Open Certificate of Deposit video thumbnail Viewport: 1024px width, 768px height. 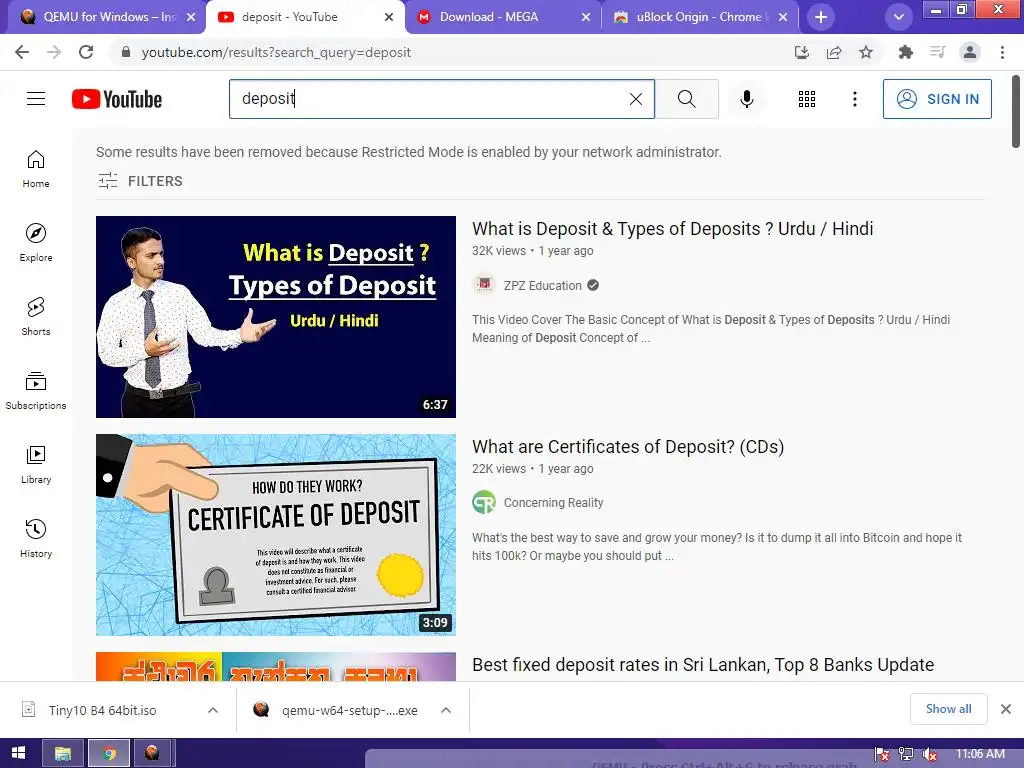pyautogui.click(x=276, y=535)
